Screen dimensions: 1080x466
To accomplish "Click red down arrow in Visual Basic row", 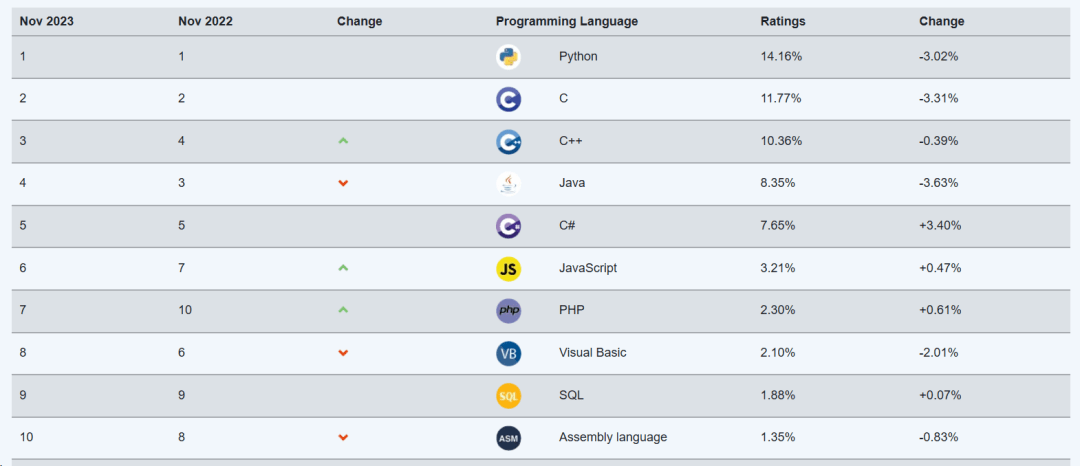I will 343,353.
